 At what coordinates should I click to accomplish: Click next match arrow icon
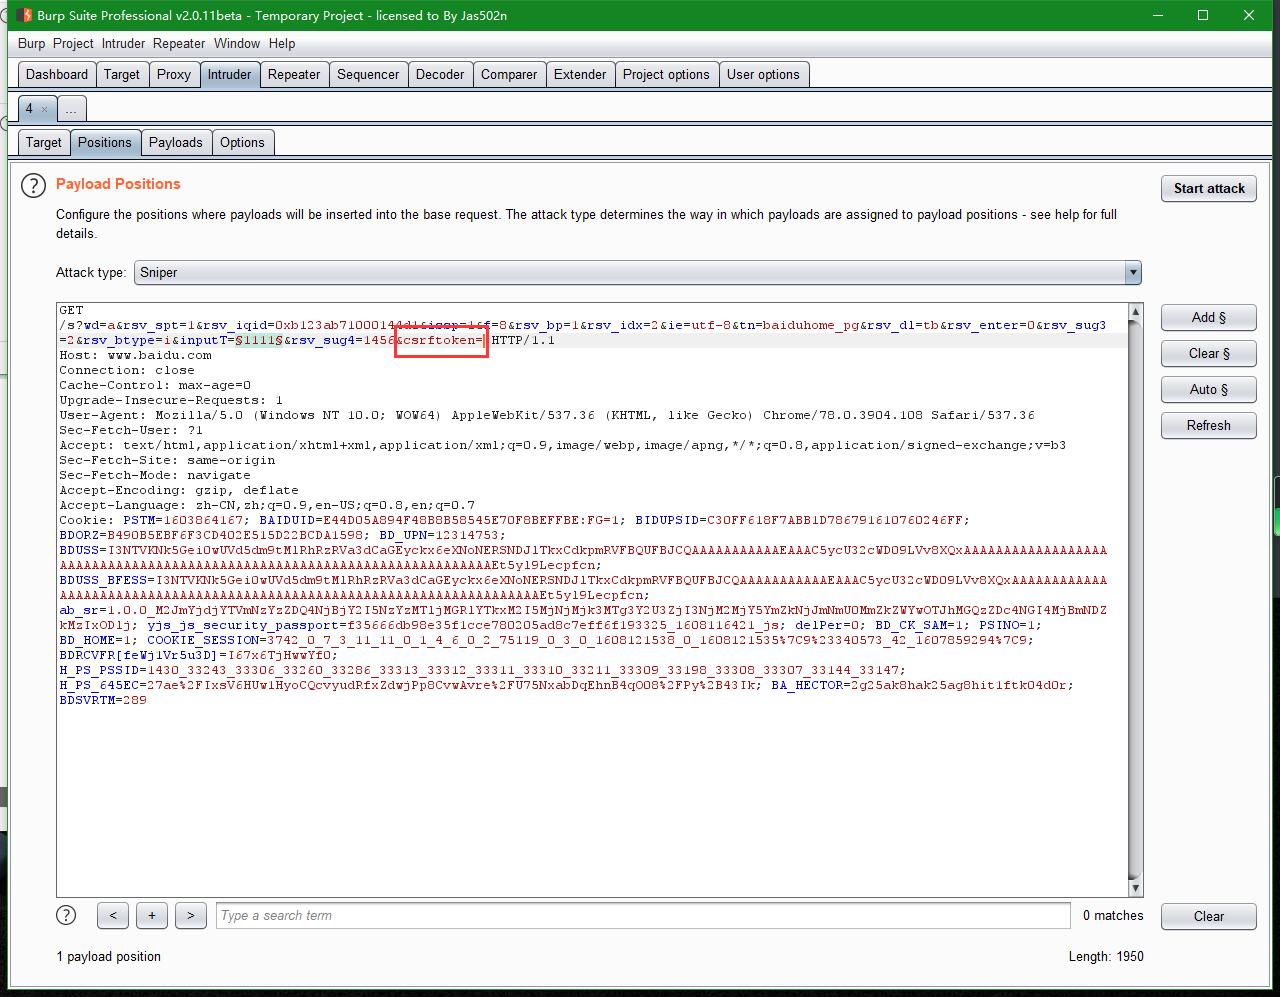click(190, 915)
